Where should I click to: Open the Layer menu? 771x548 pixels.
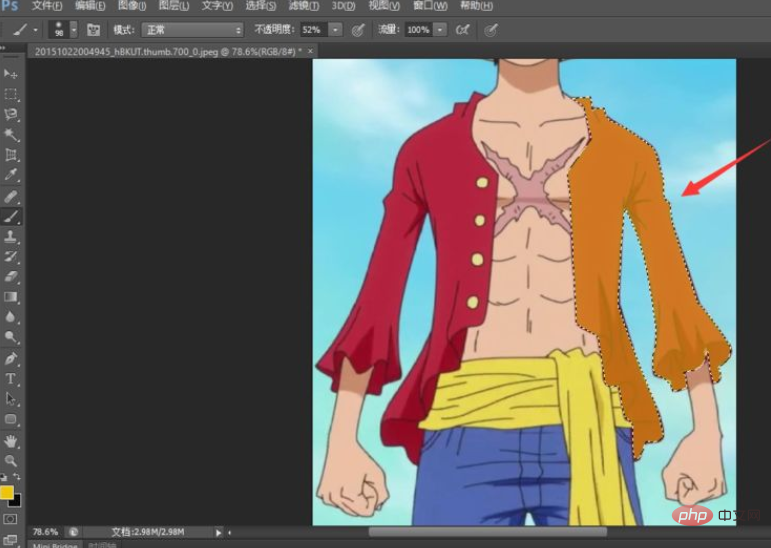coord(174,6)
